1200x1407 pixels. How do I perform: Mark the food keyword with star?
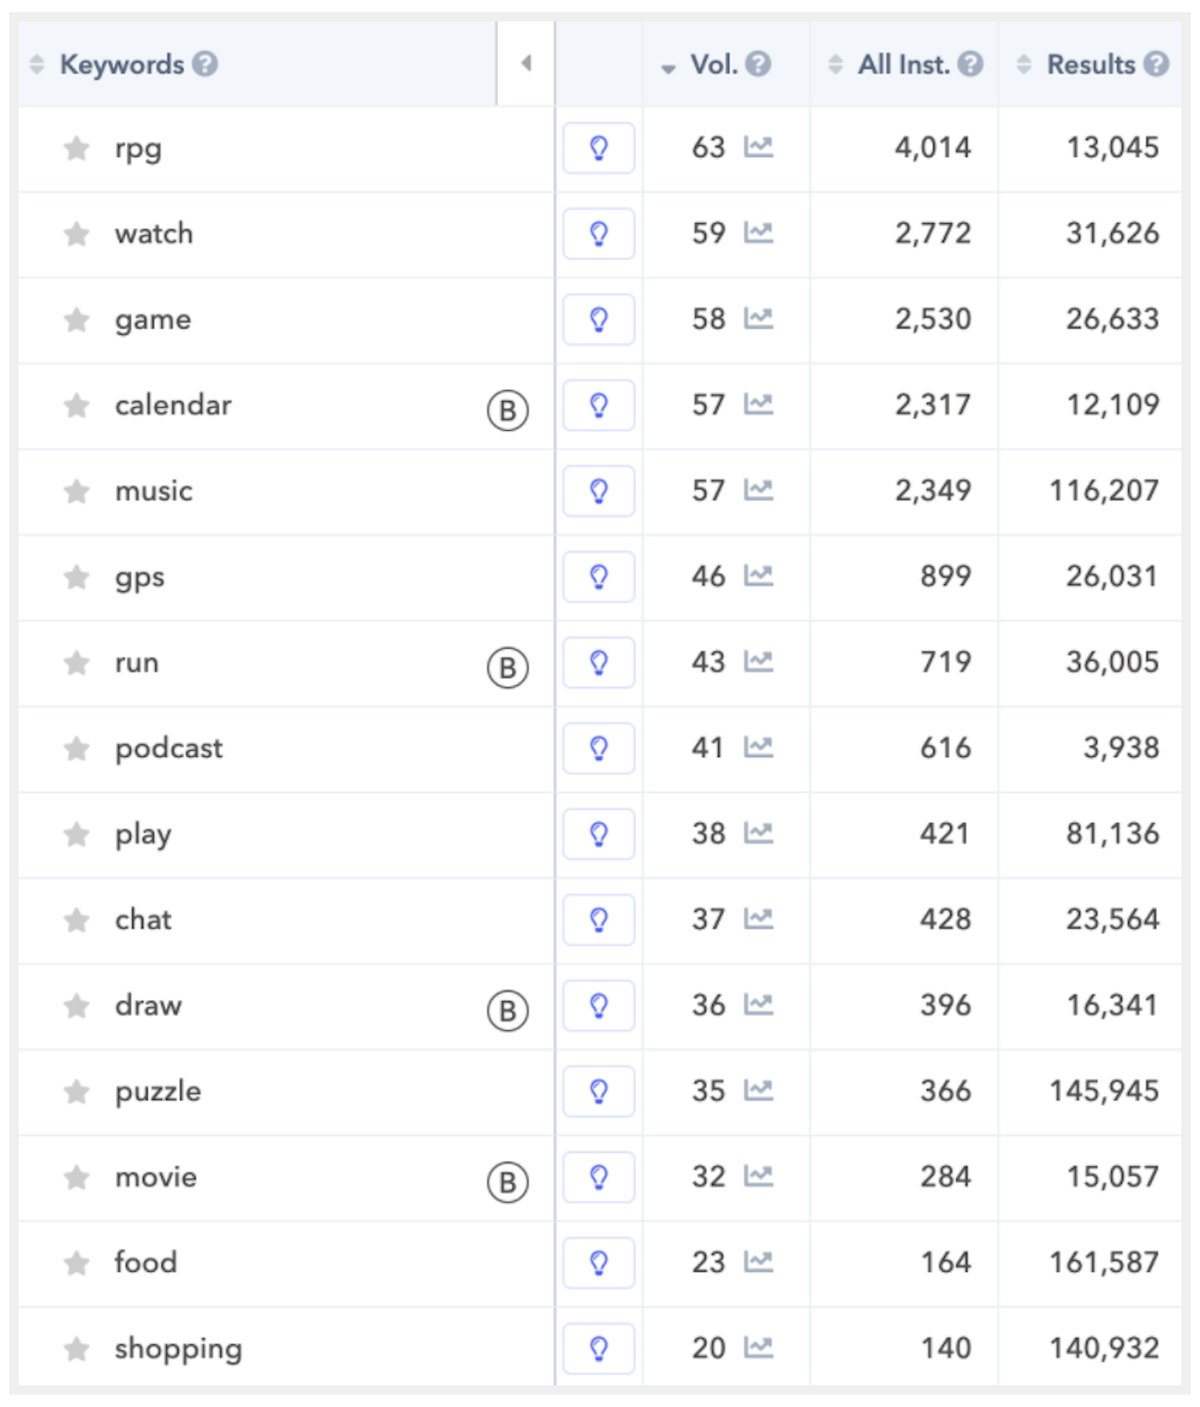click(76, 1263)
